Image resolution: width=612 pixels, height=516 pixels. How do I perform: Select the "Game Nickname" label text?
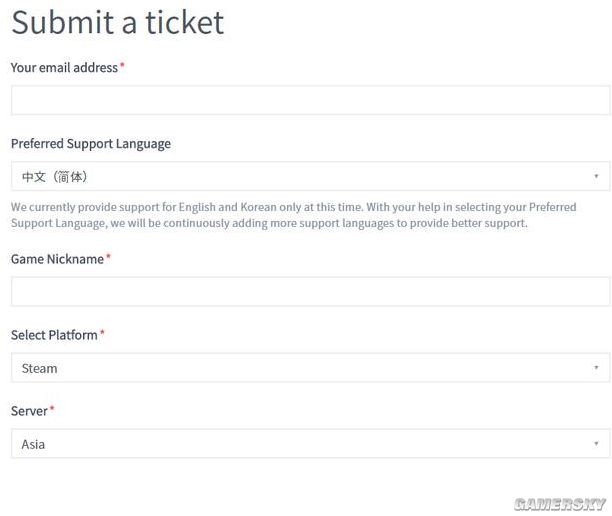(57, 259)
